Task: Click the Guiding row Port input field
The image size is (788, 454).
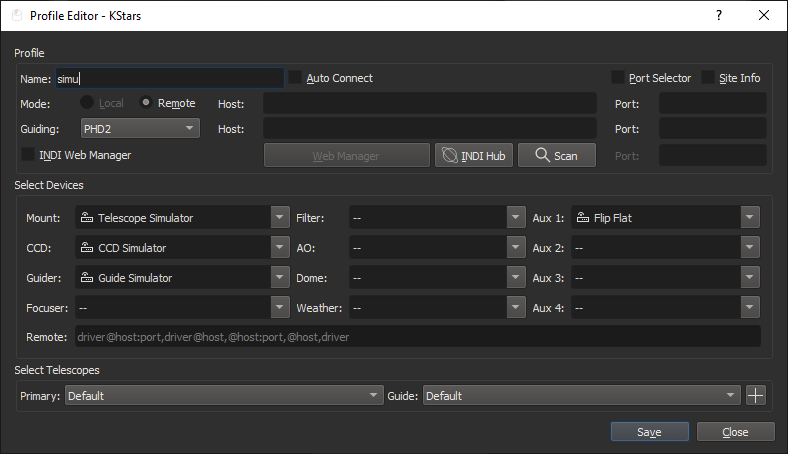Action: (x=713, y=128)
